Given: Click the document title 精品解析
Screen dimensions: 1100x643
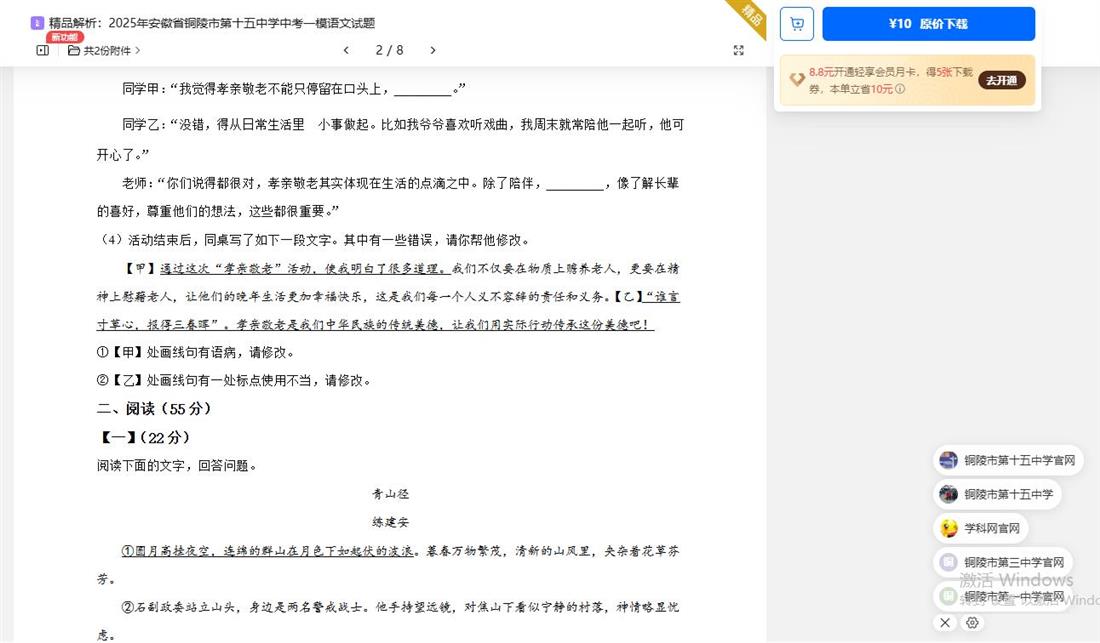Looking at the screenshot, I should (212, 23).
